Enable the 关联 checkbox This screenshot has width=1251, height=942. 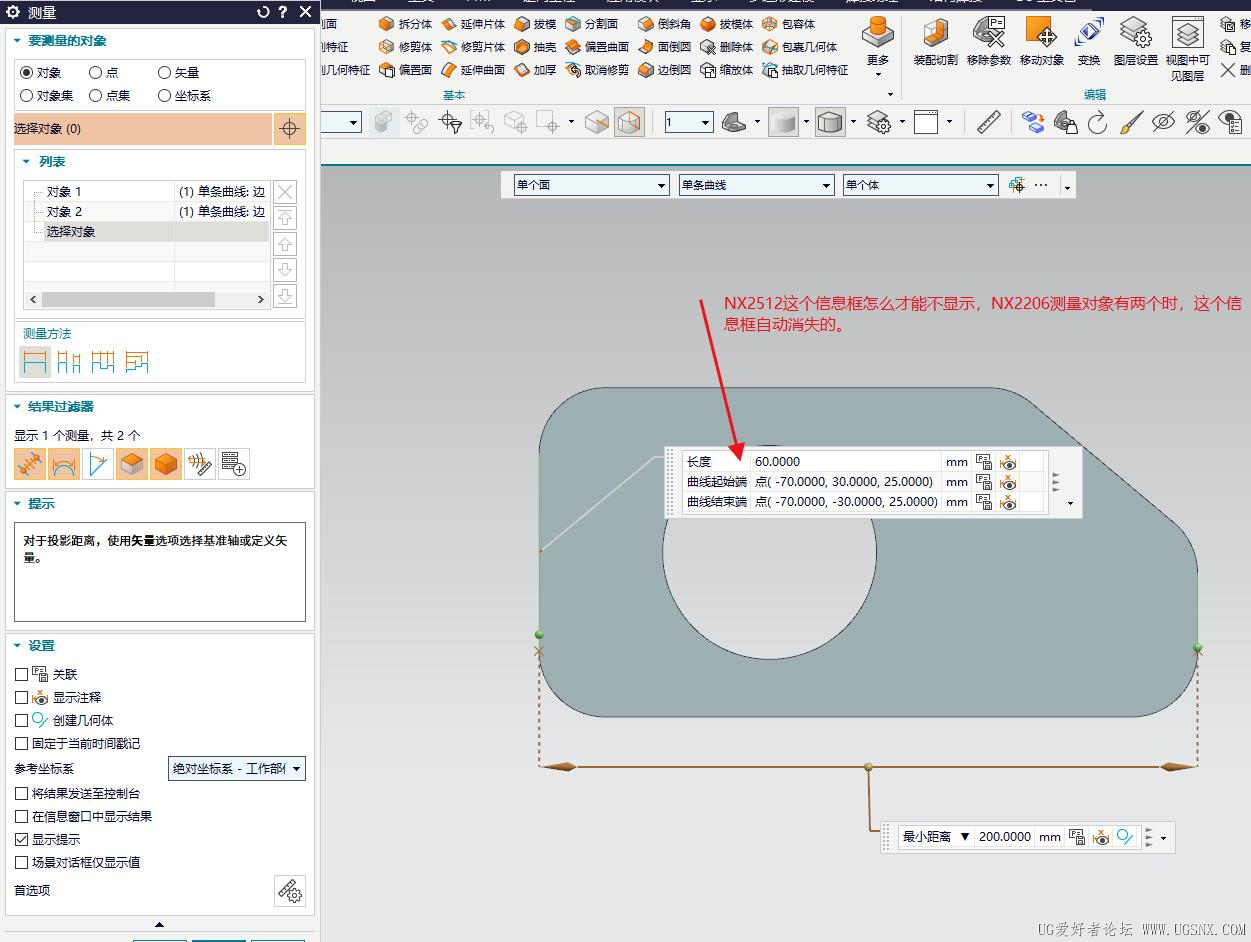[x=22, y=675]
